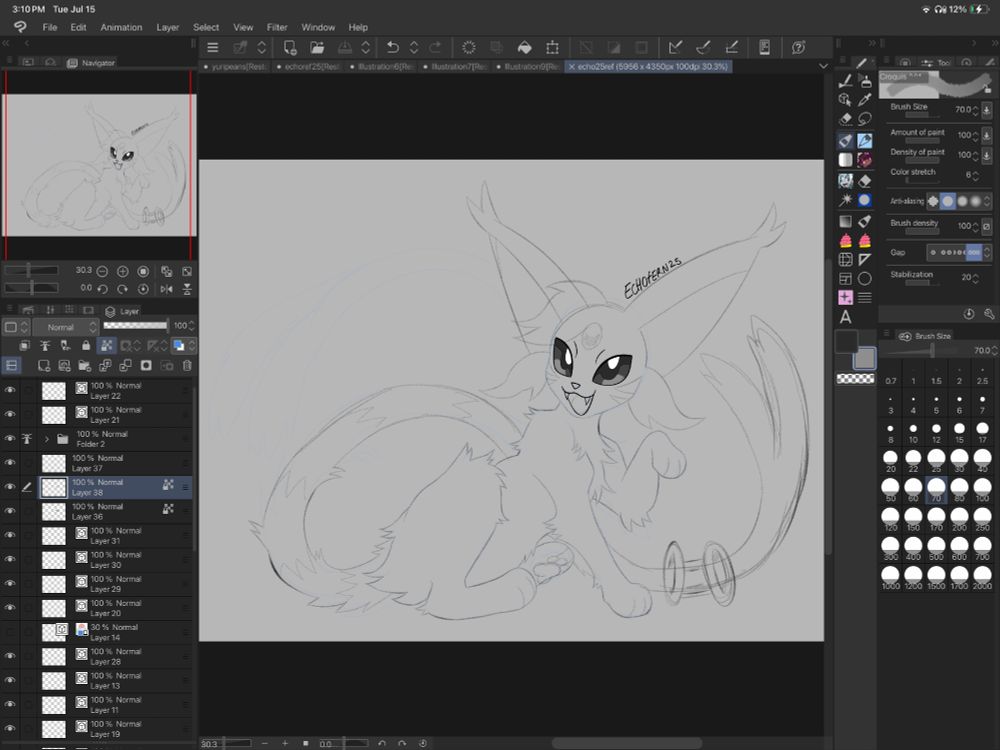Expand Folder 2 in the layer list
The height and width of the screenshot is (750, 1000).
47,439
